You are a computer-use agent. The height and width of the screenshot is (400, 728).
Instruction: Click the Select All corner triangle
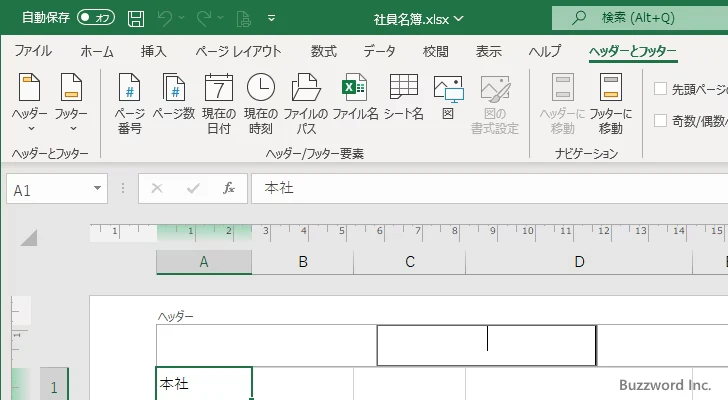[29, 238]
